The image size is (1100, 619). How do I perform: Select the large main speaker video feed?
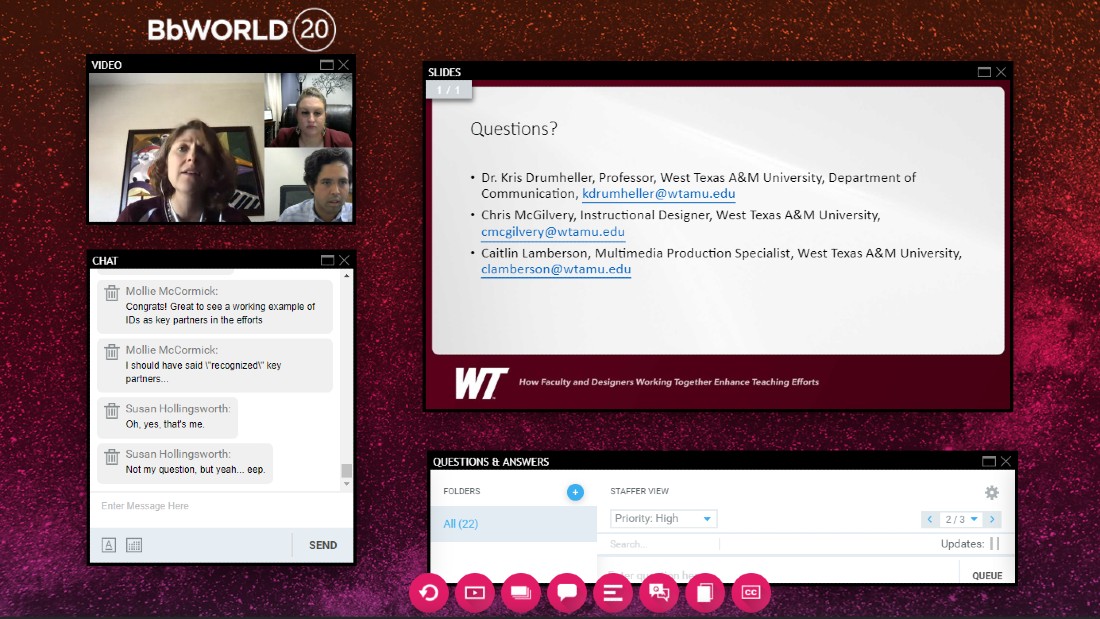[177, 147]
